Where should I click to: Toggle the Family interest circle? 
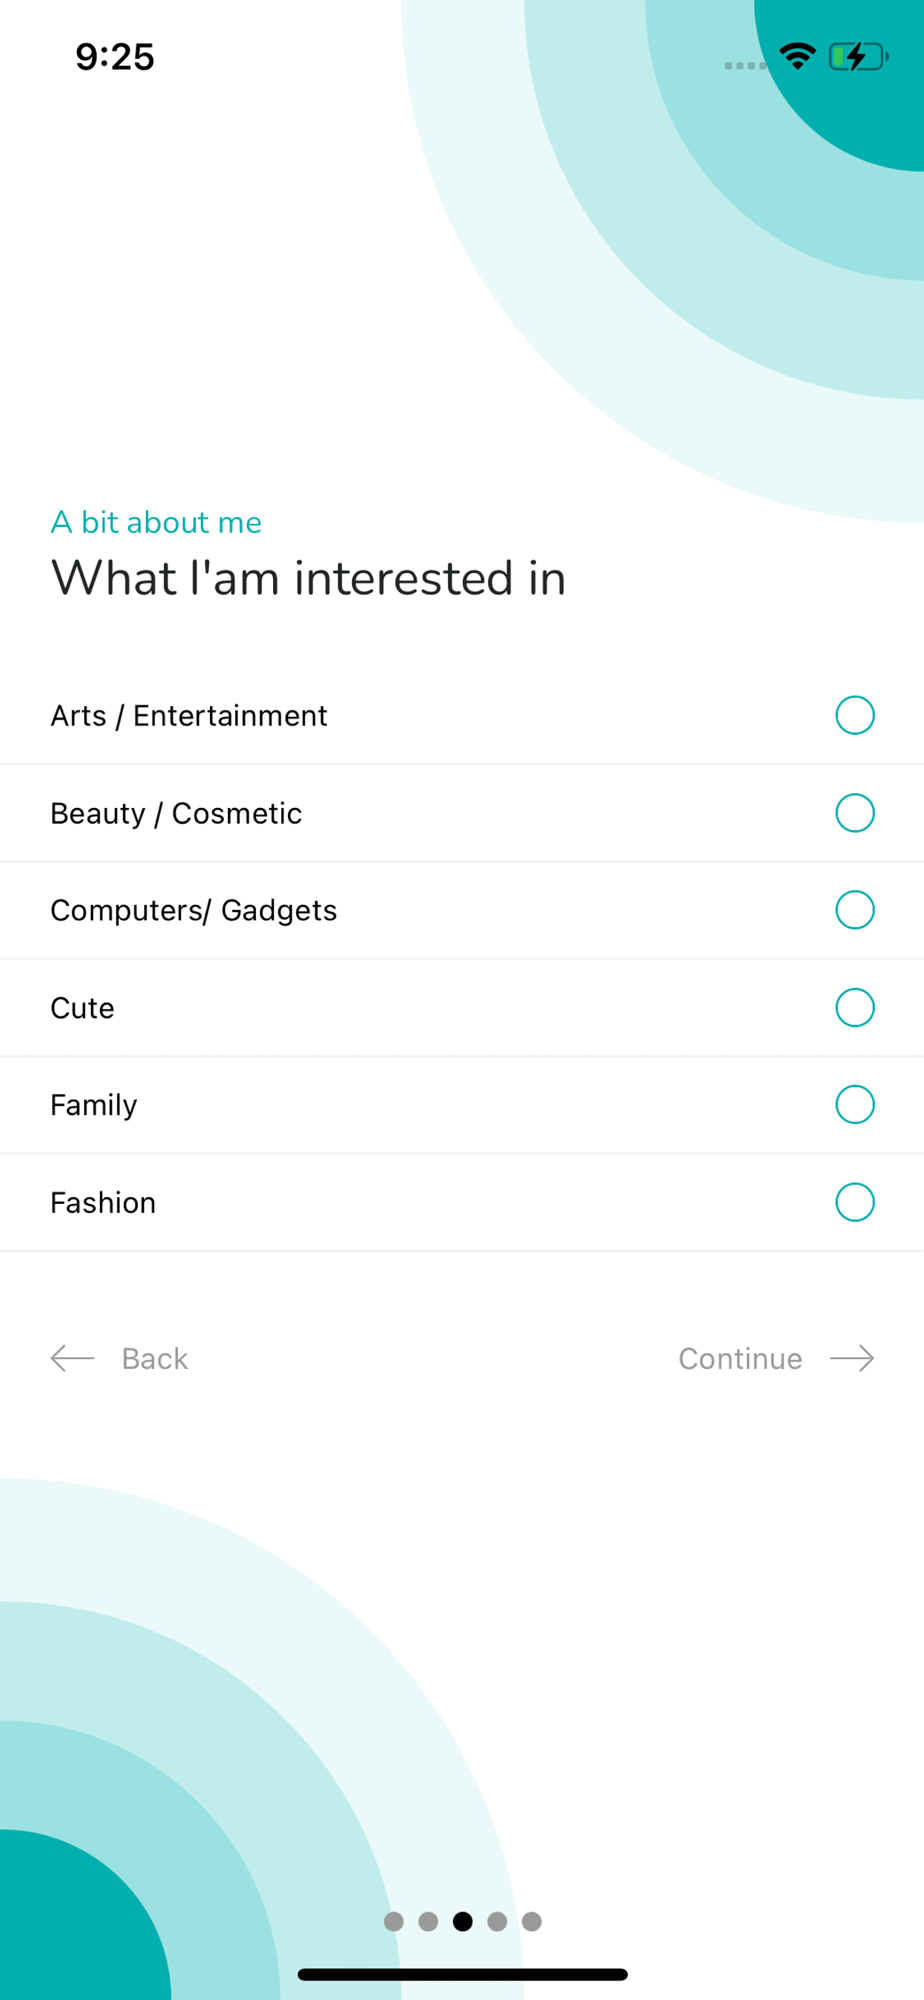point(855,1105)
